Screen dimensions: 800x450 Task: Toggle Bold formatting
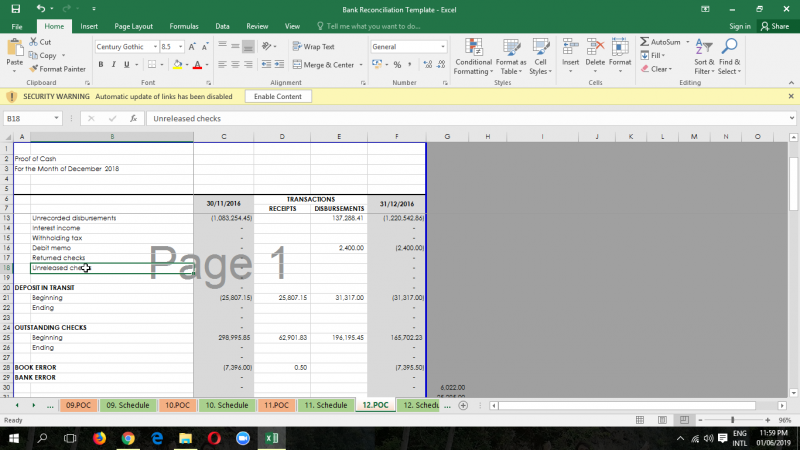101,64
